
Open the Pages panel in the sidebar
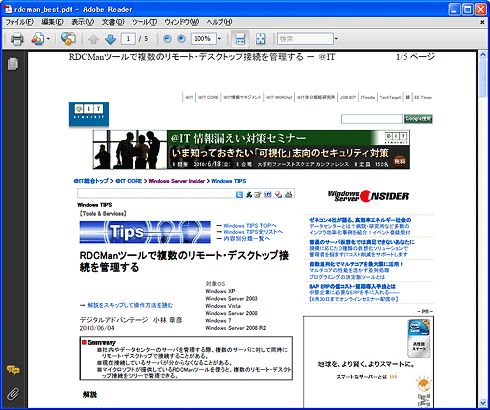[13, 64]
